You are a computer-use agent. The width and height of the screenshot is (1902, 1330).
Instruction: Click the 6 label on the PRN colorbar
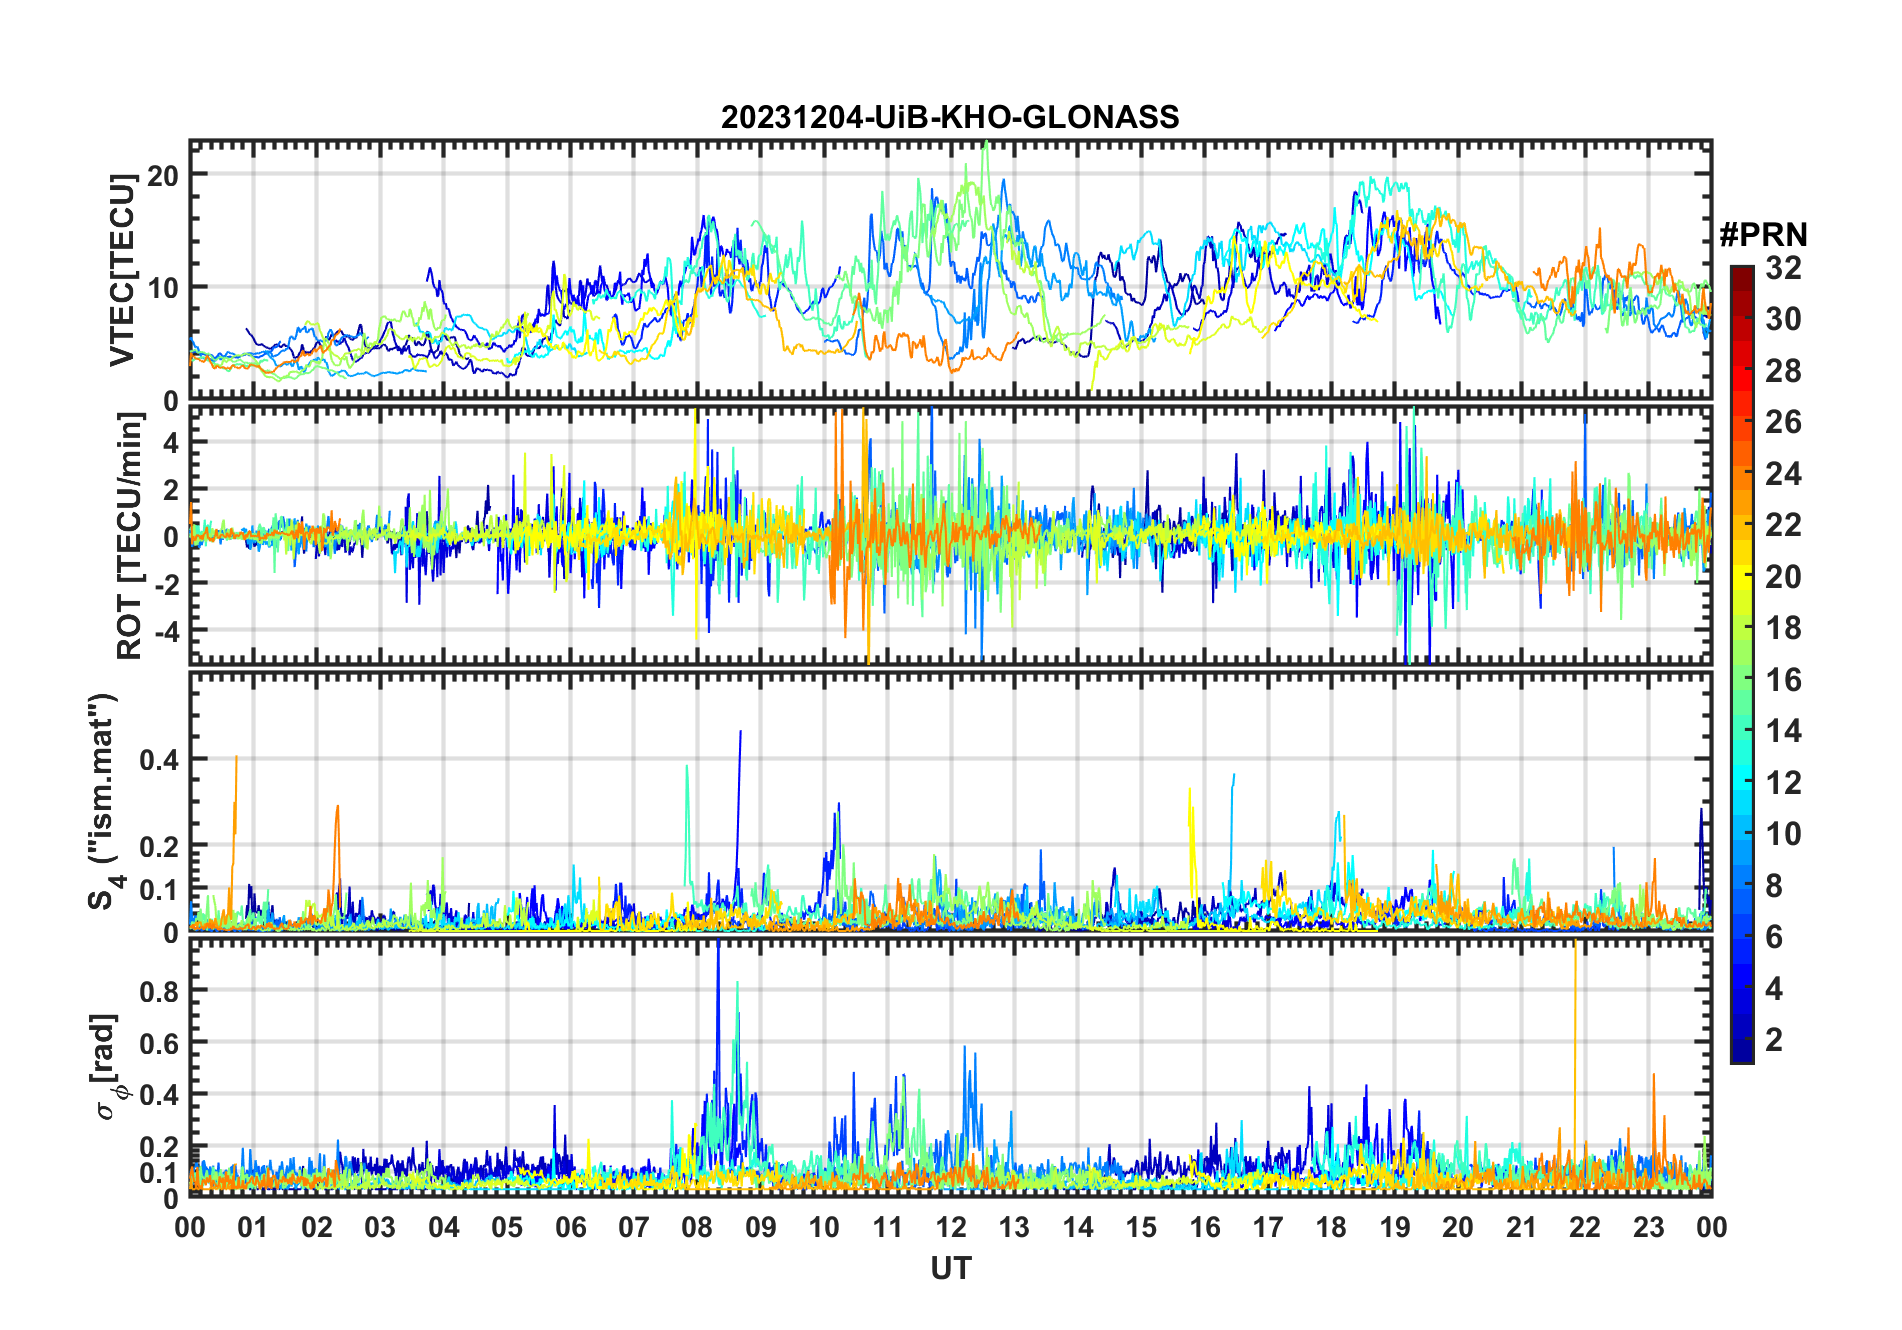coord(1774,937)
